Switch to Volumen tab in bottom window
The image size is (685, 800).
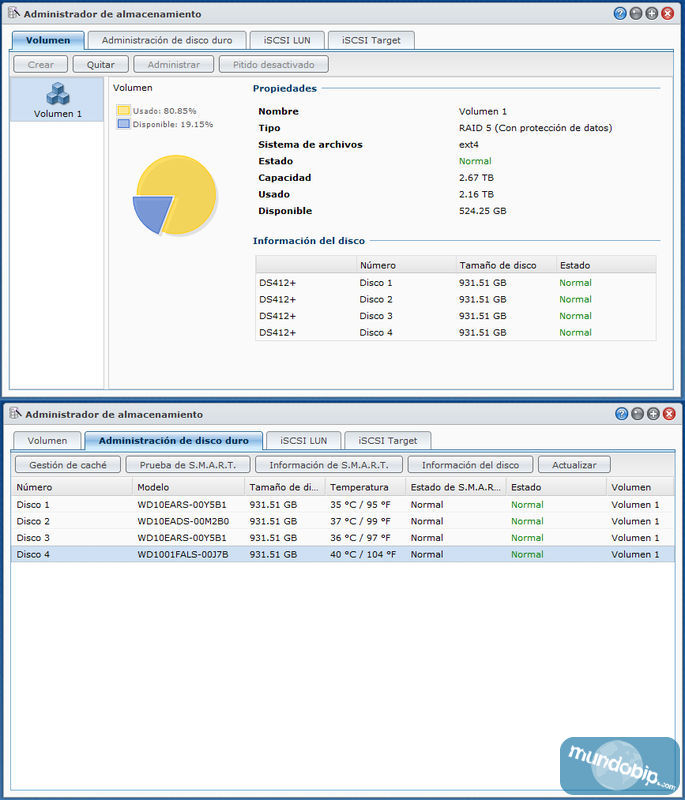point(47,441)
